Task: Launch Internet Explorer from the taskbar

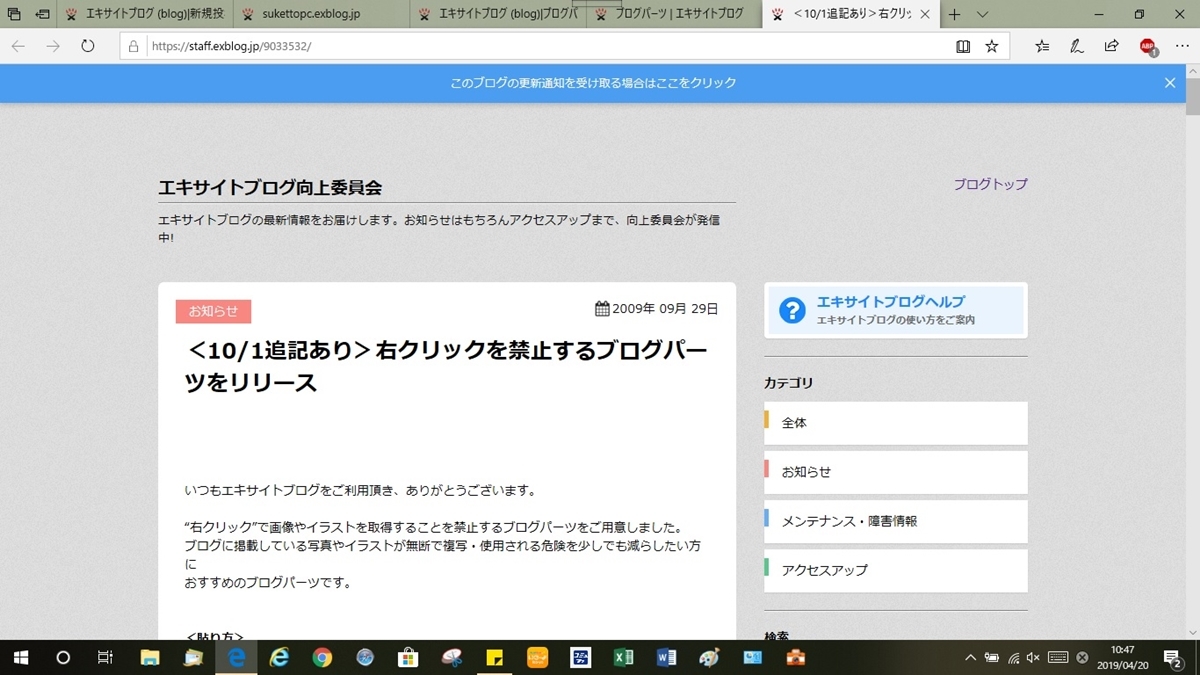Action: pos(280,657)
